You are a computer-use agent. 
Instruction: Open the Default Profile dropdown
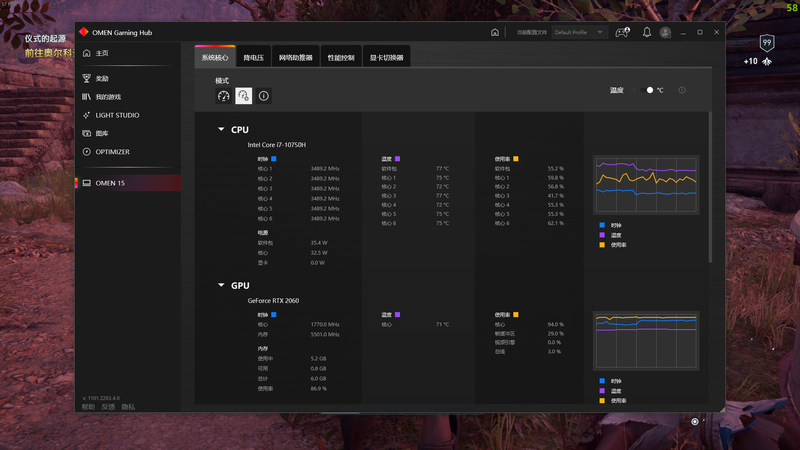(580, 32)
